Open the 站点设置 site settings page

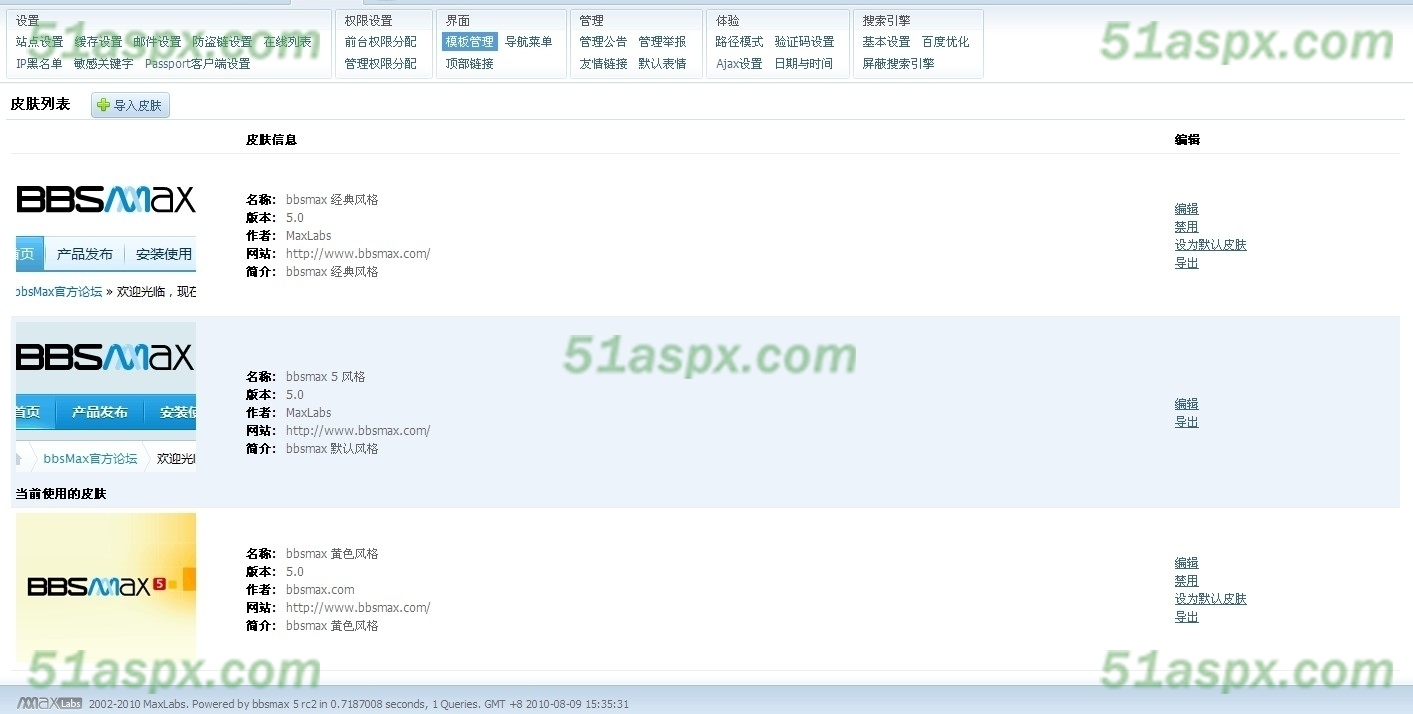coord(39,42)
